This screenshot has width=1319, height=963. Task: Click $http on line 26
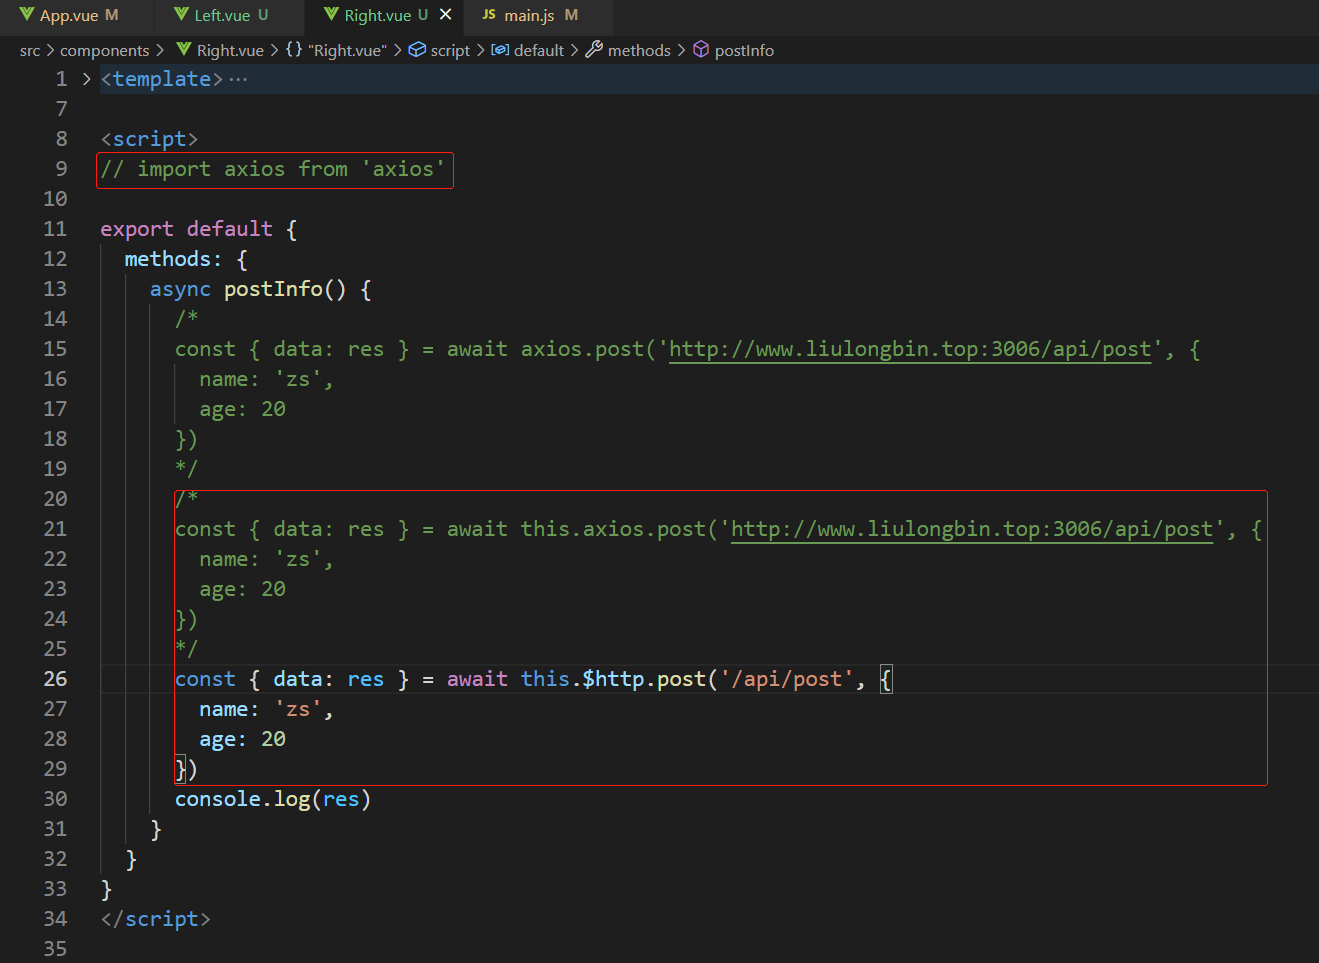[x=613, y=679]
